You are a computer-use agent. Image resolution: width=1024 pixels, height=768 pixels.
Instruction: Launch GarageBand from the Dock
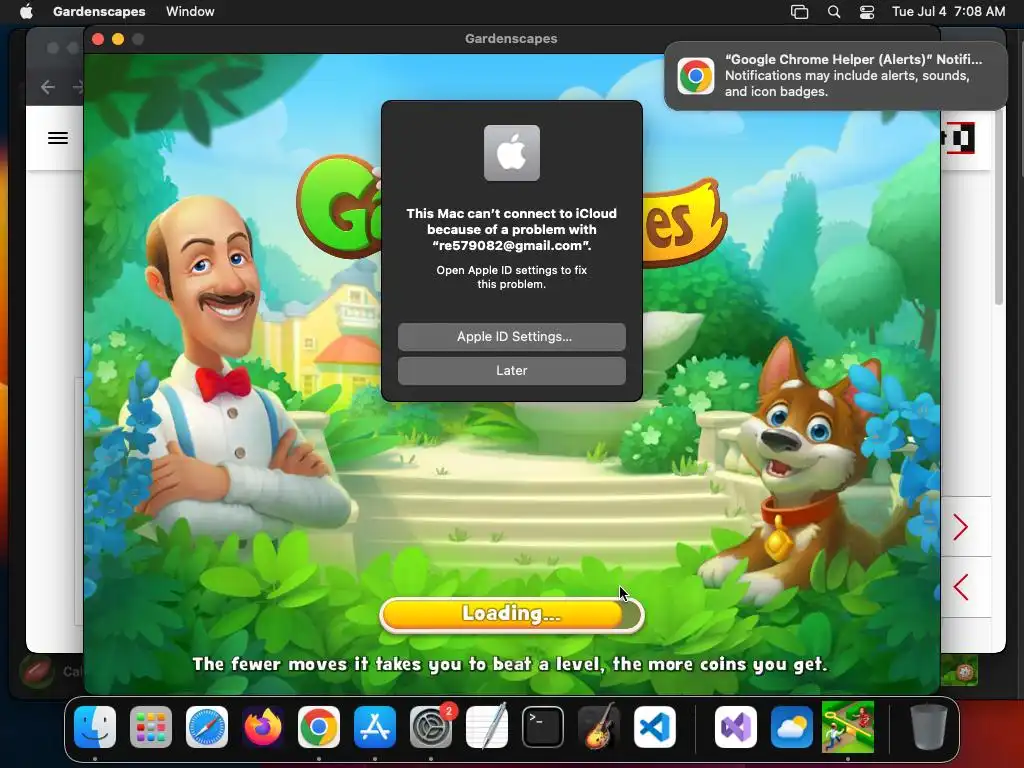599,727
